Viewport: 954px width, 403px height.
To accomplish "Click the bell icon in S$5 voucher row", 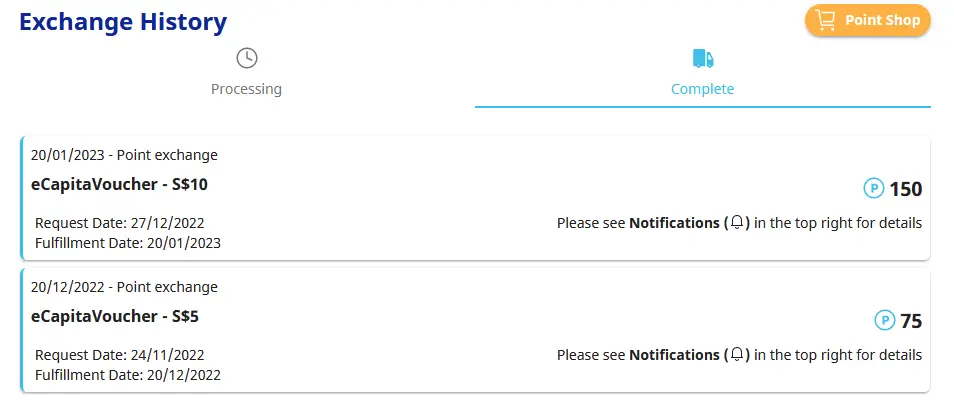I will [x=737, y=354].
